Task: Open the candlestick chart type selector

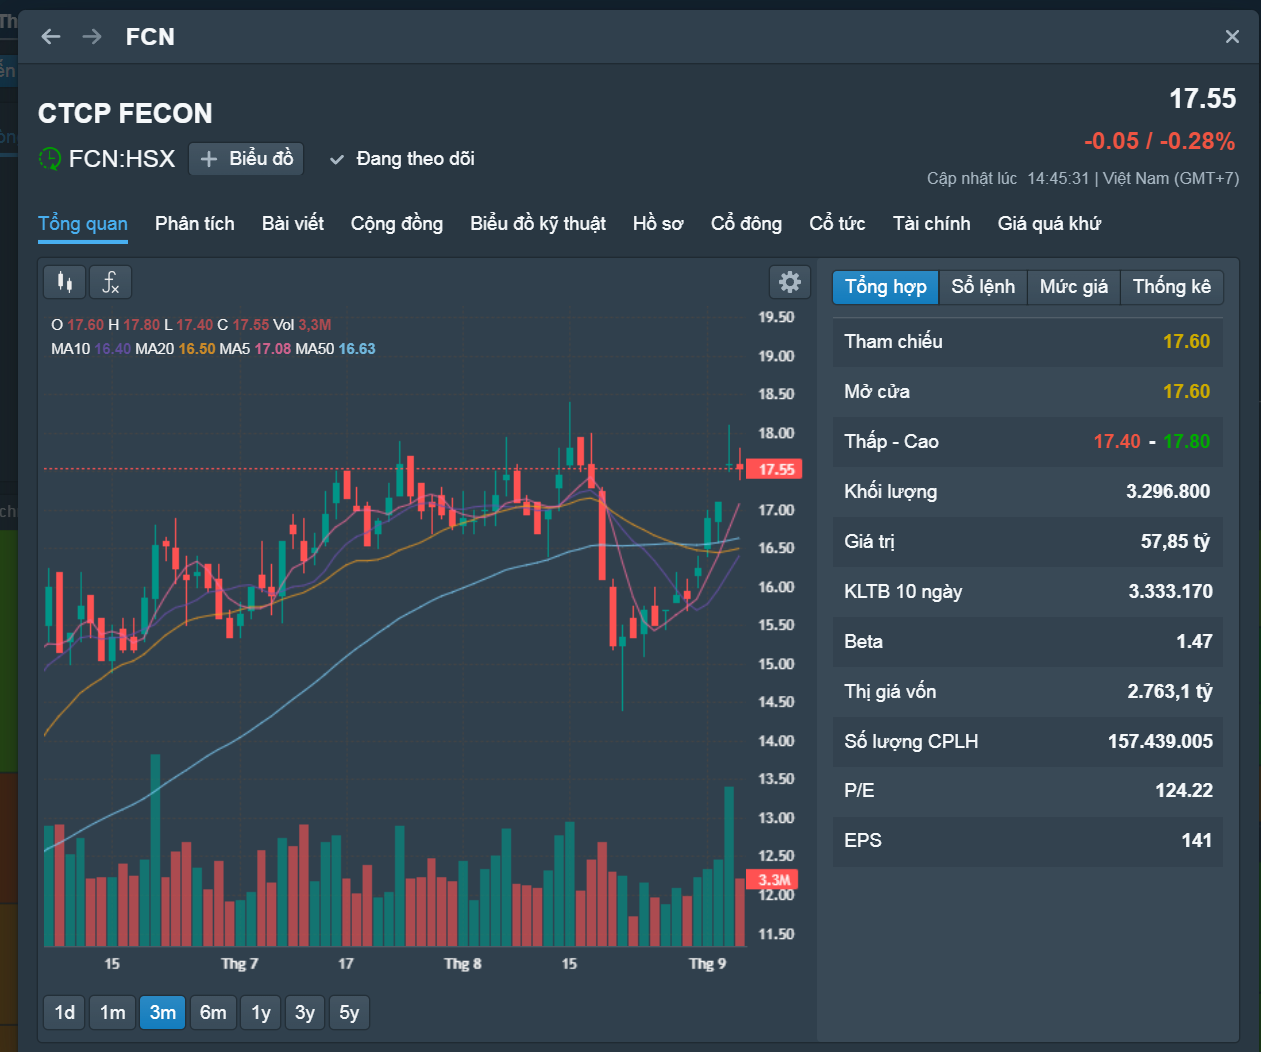Action: click(65, 282)
